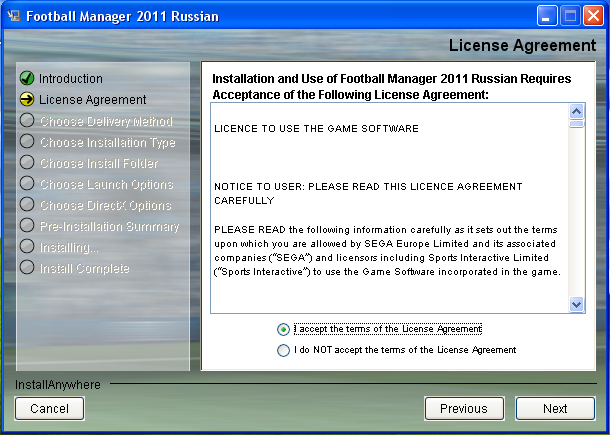Viewport: 610px width, 435px height.
Task: Click the yellow arrow beside License Agreement
Action: (27, 99)
